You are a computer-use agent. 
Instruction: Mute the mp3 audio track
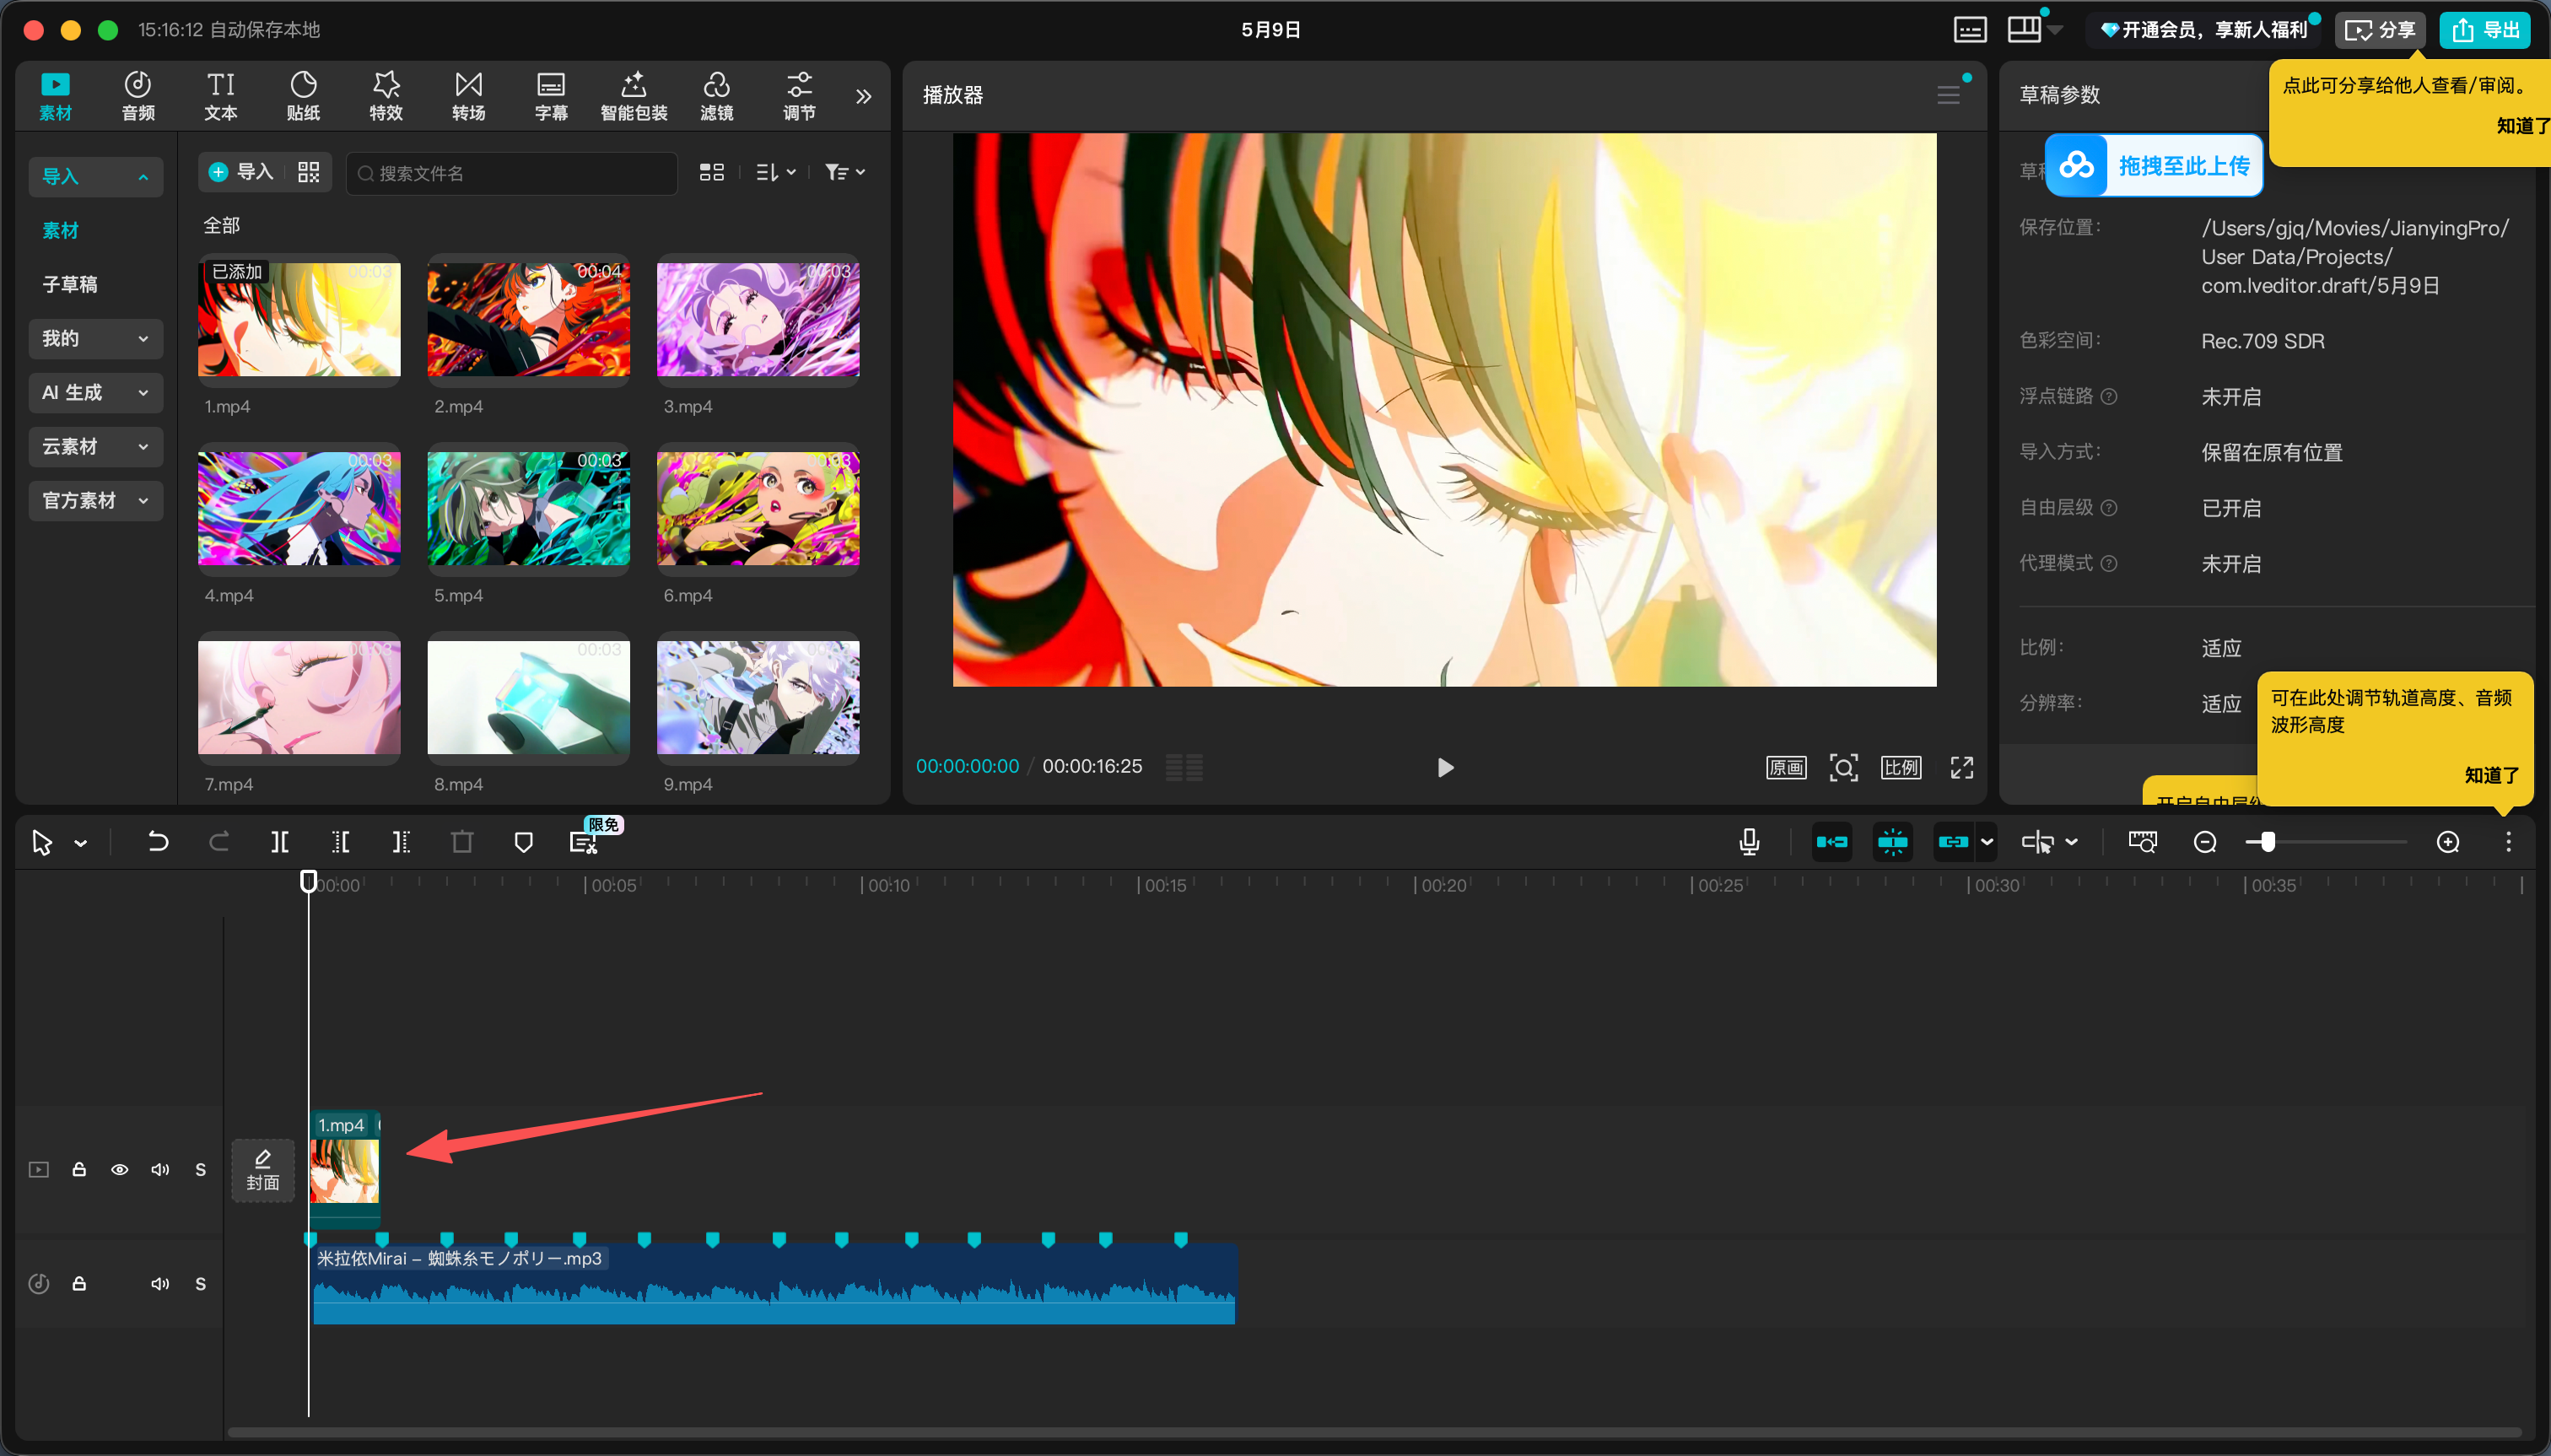(160, 1283)
